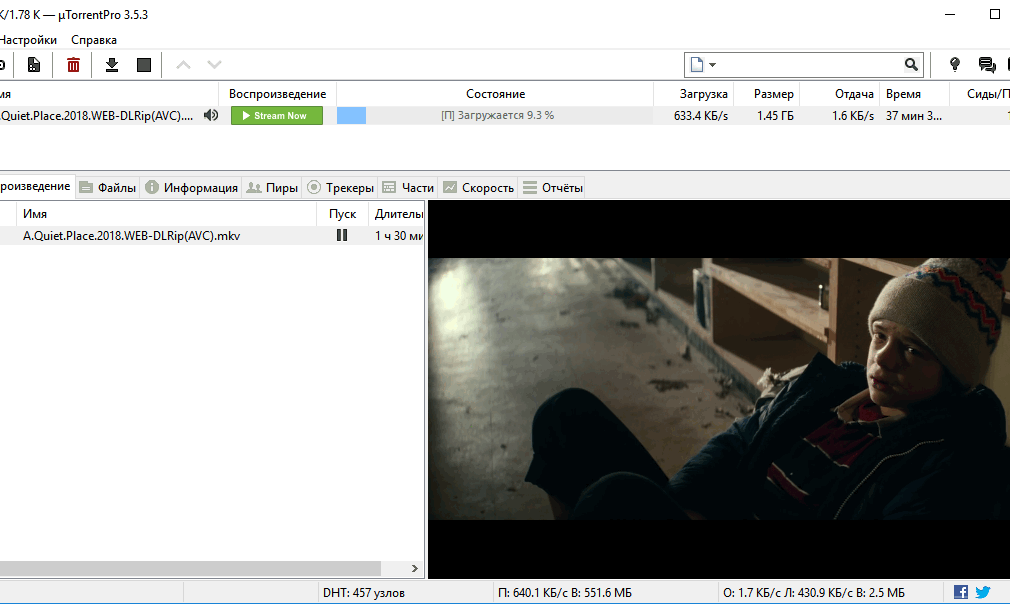This screenshot has height=604, width=1010.
Task: Click the 633.4 КБ/s download speed cell
Action: coord(701,116)
